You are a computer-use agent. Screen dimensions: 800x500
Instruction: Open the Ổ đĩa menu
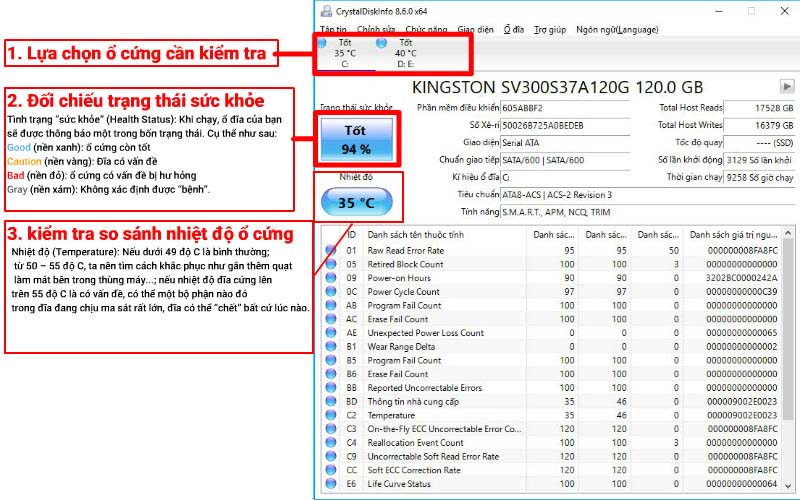coord(514,30)
